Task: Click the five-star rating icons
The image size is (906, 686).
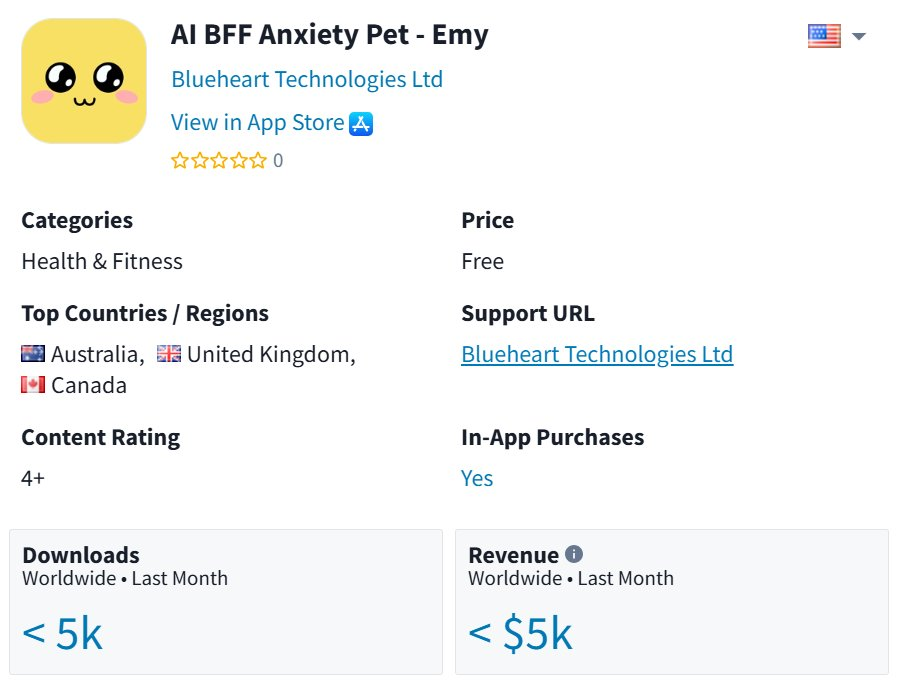Action: [x=219, y=161]
